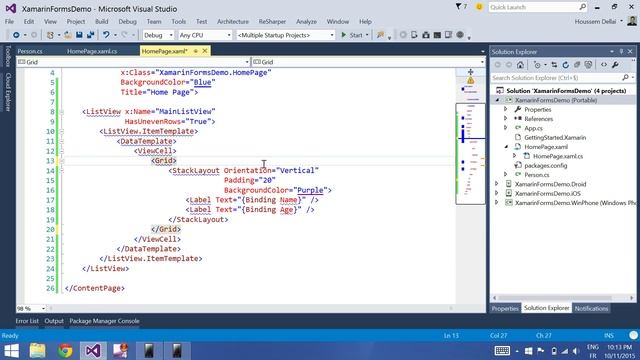Open the ReSharper menu
This screenshot has width=640, height=360.
click(x=272, y=22)
